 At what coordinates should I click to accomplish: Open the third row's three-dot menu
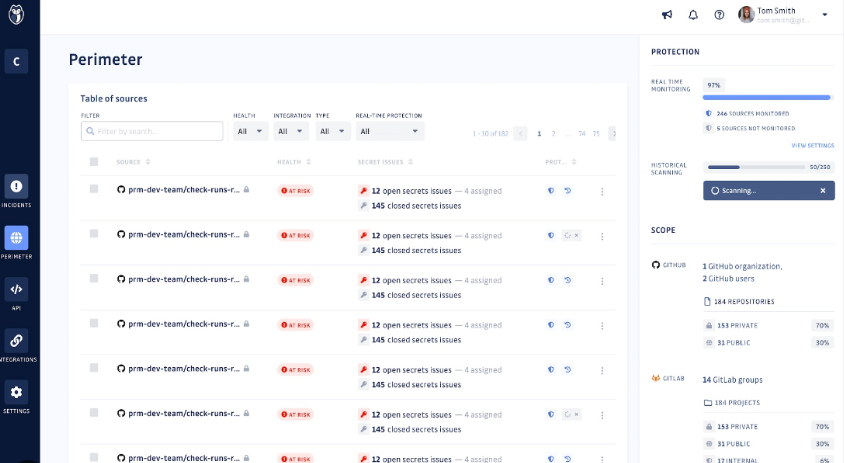click(x=602, y=281)
